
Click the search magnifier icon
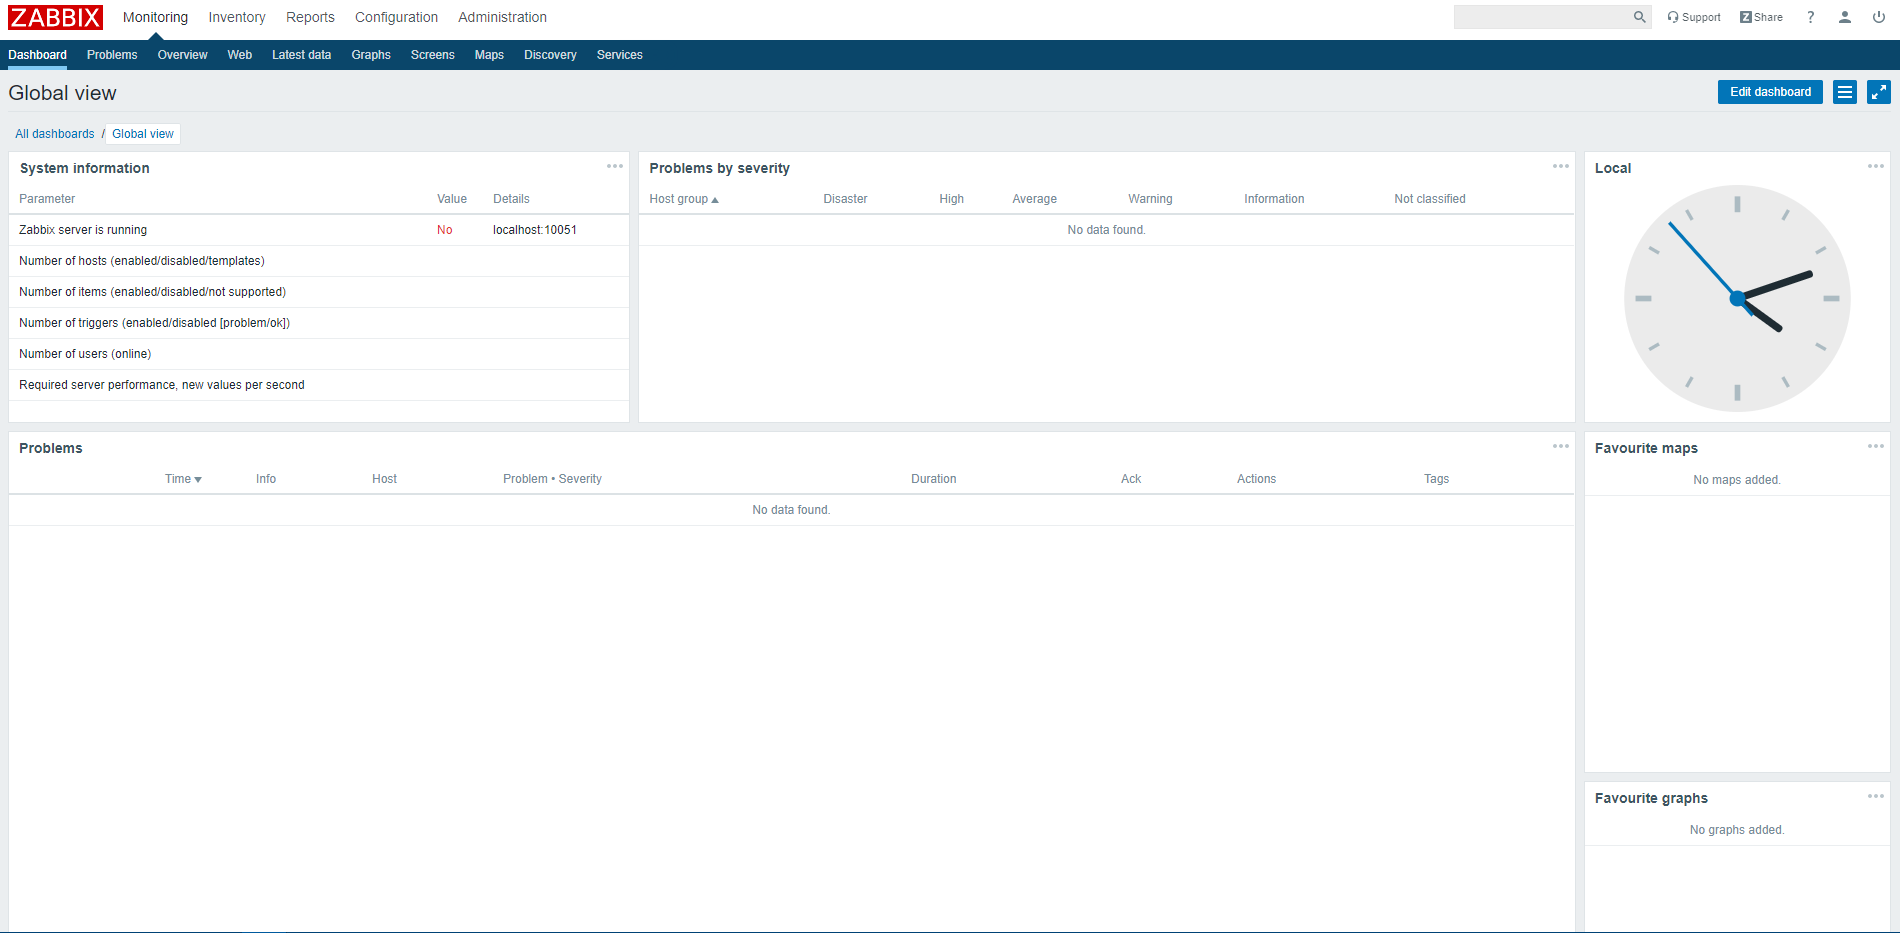point(1639,17)
